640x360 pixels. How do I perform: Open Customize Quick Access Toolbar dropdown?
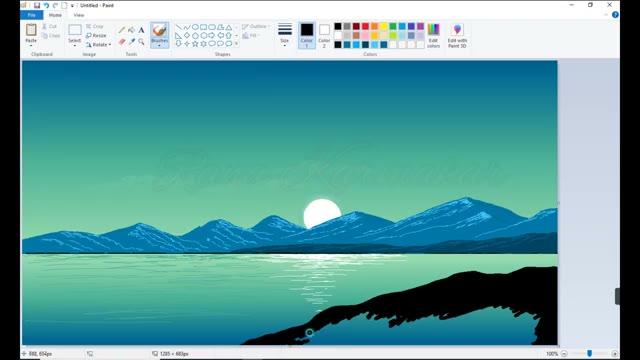[x=72, y=5]
